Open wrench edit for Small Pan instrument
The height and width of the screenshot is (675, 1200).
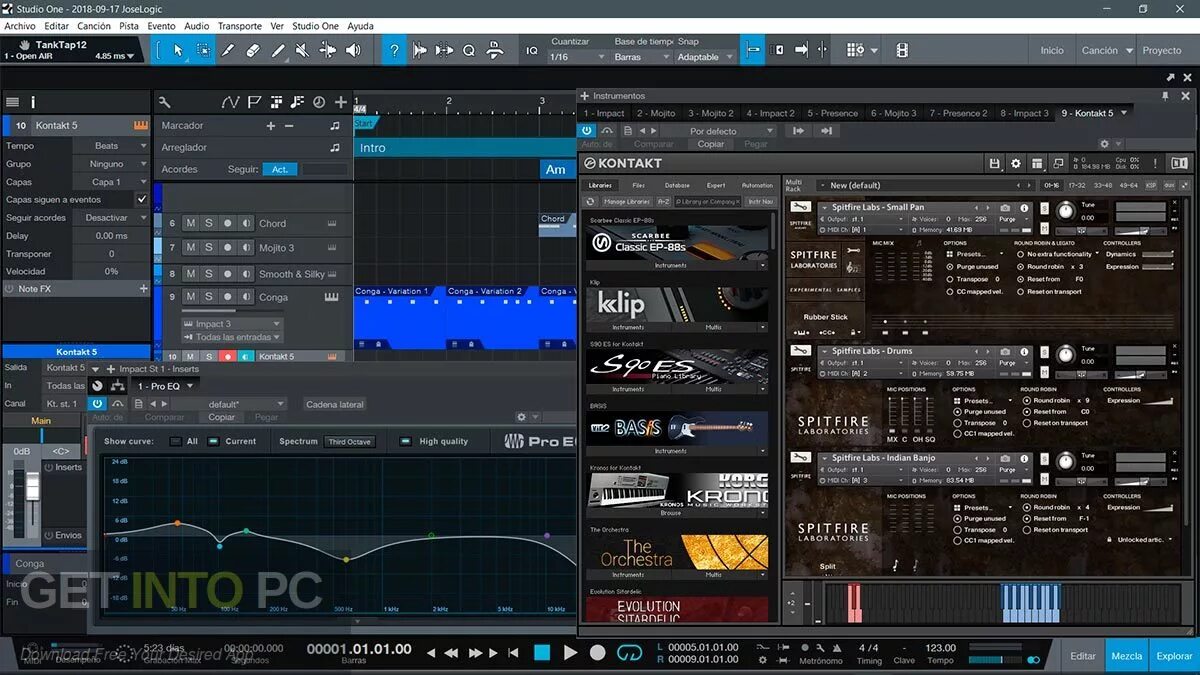point(800,207)
